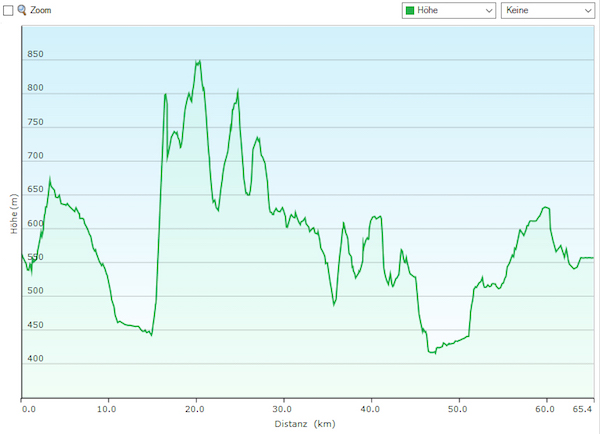Click the green Höhe color swatch
600x434 pixels.
[410, 10]
